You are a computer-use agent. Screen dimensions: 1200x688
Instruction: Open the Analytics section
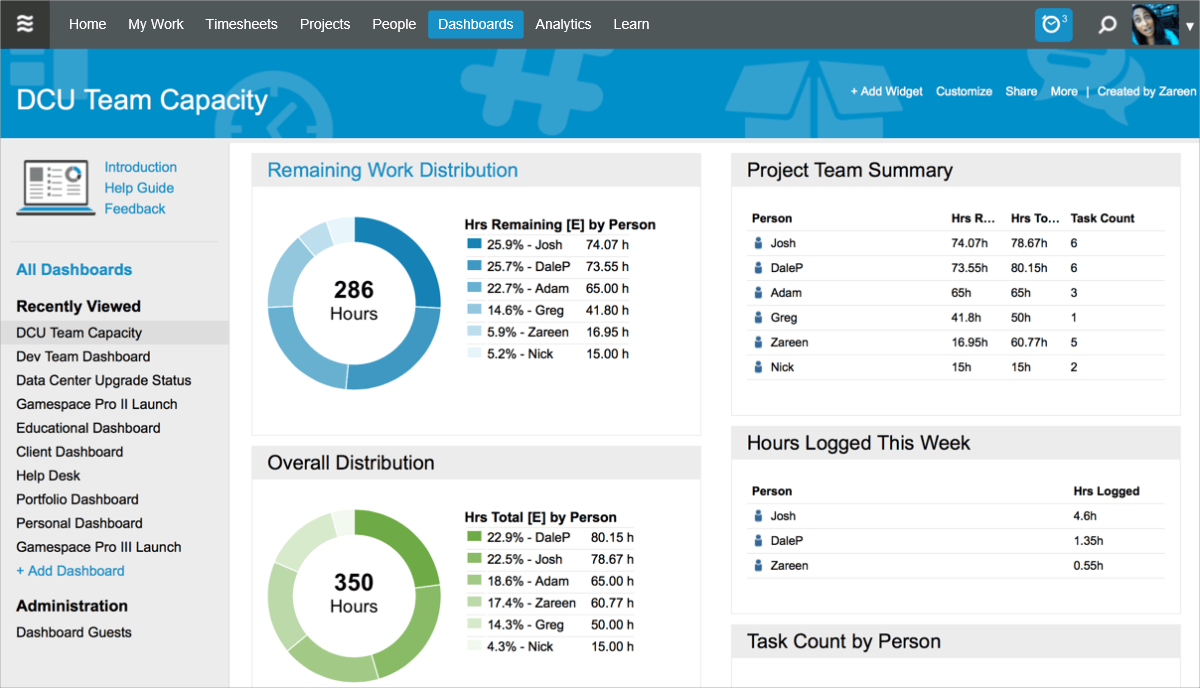pos(563,24)
